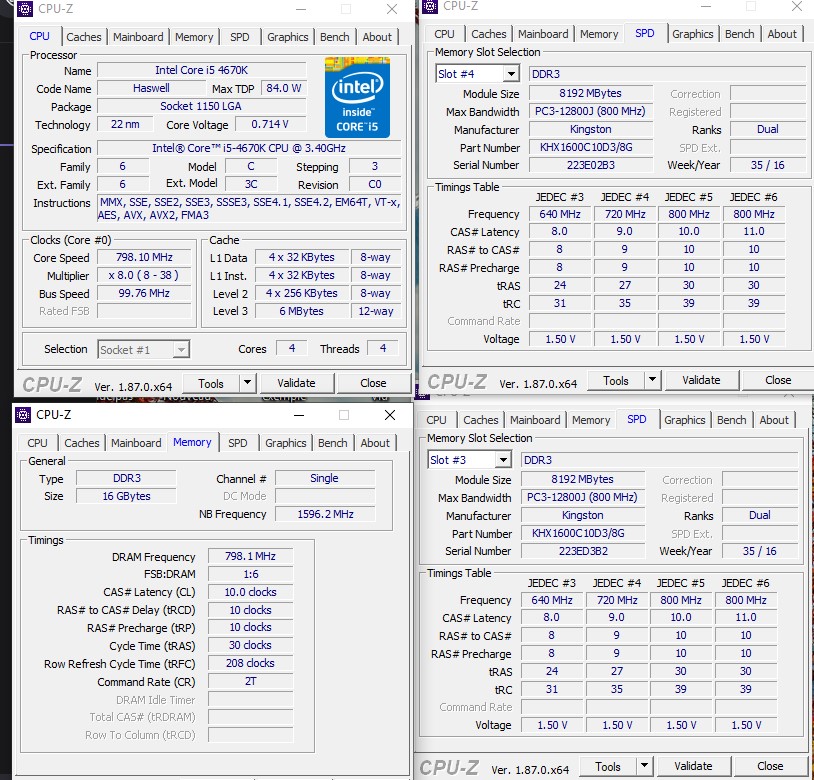This screenshot has width=814, height=780.
Task: Click the Channel # value Single
Action: coord(324,478)
